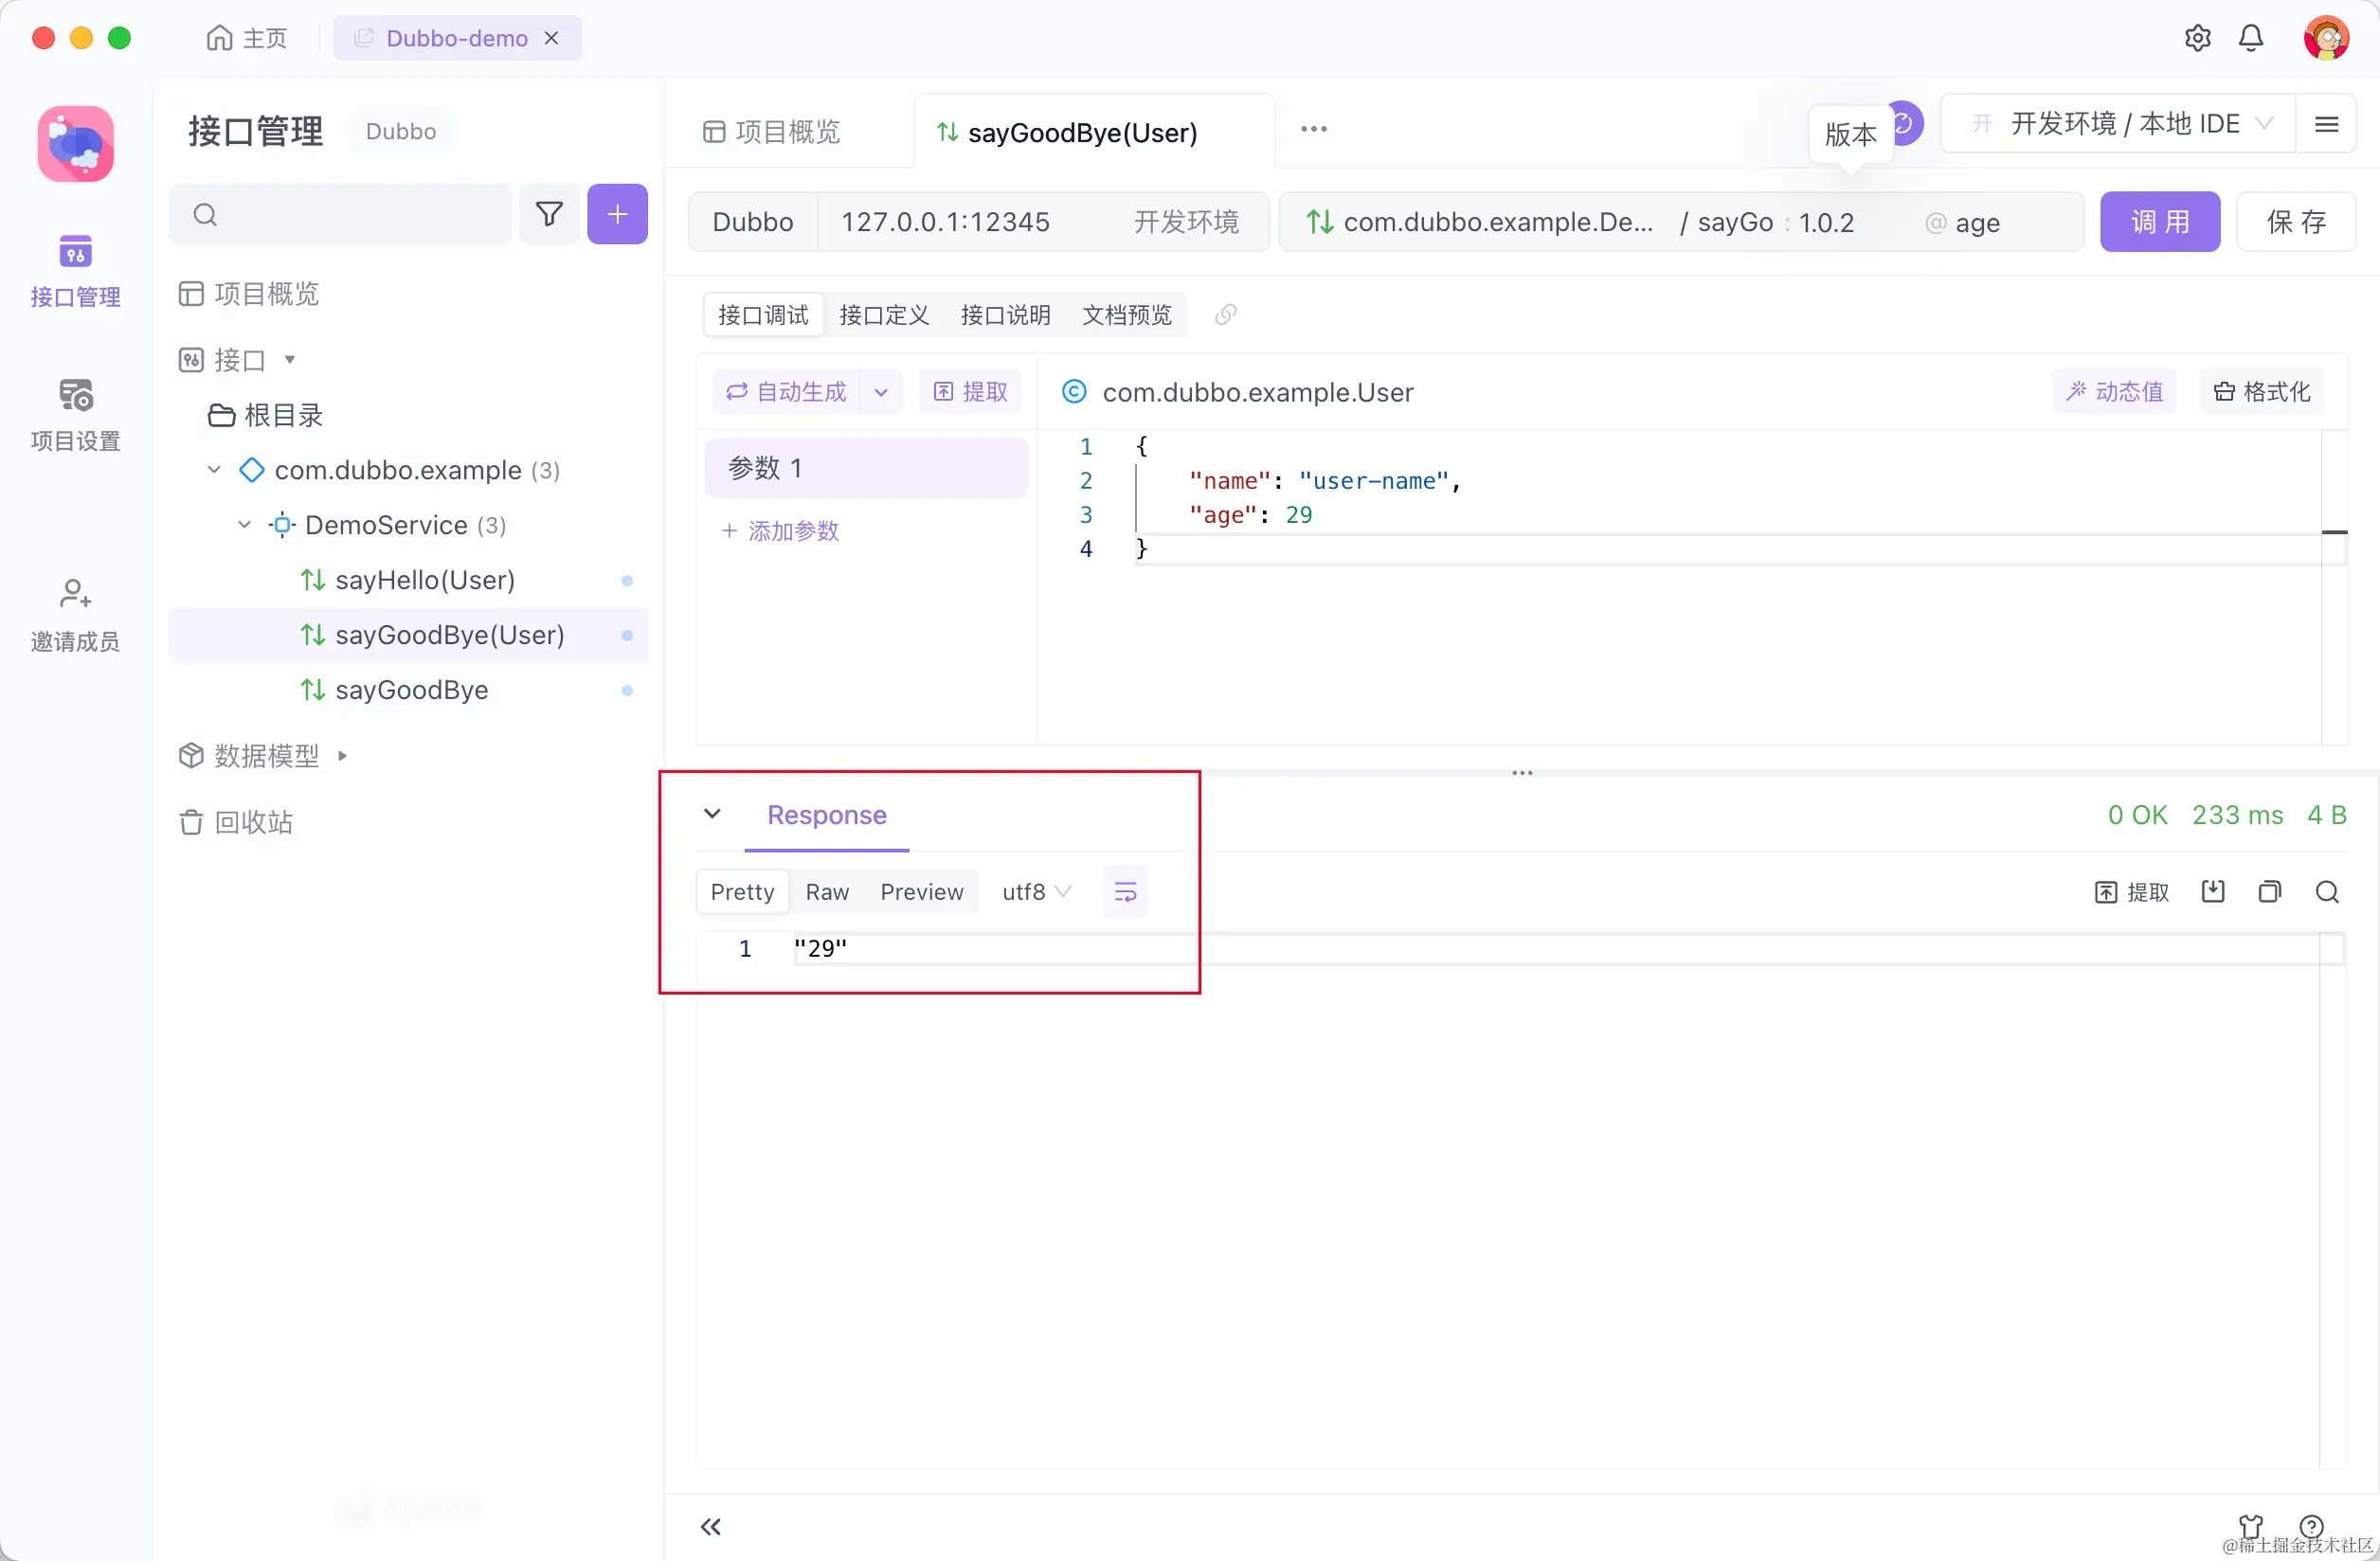Switch response view to Preview

coord(921,892)
